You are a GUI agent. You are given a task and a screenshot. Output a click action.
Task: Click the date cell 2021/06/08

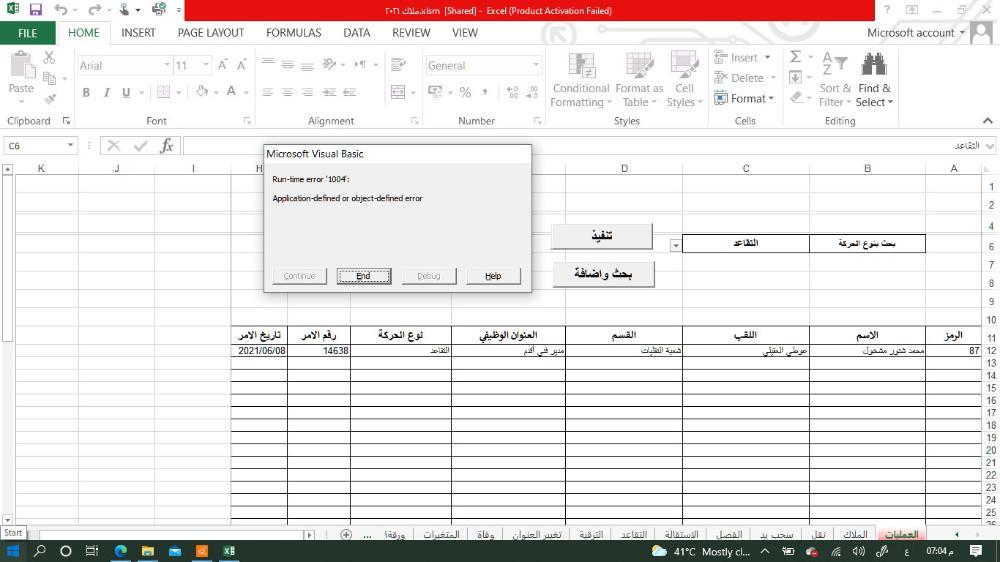[x=260, y=350]
